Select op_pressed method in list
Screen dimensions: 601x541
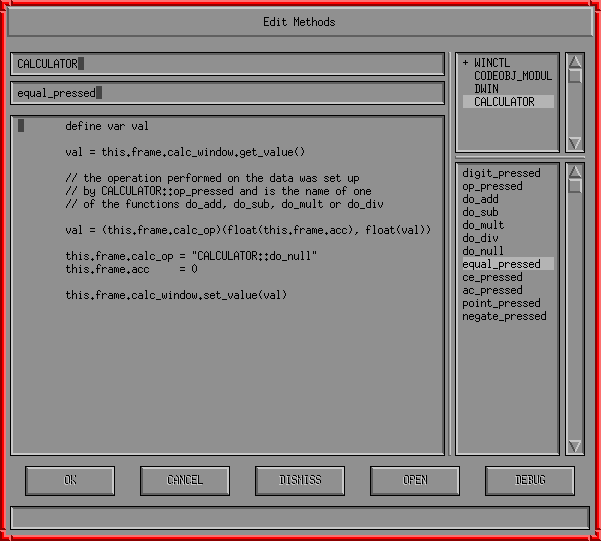492,186
